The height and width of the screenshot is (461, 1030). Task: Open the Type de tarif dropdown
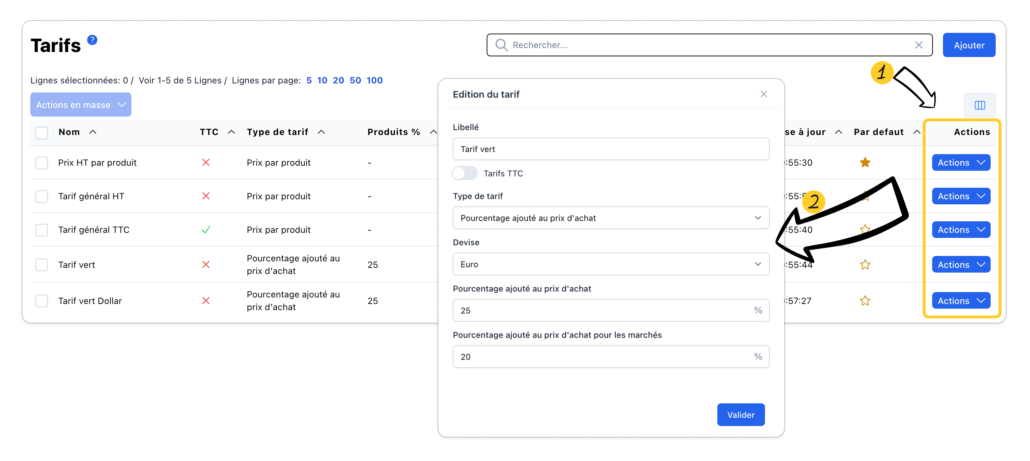(x=610, y=218)
